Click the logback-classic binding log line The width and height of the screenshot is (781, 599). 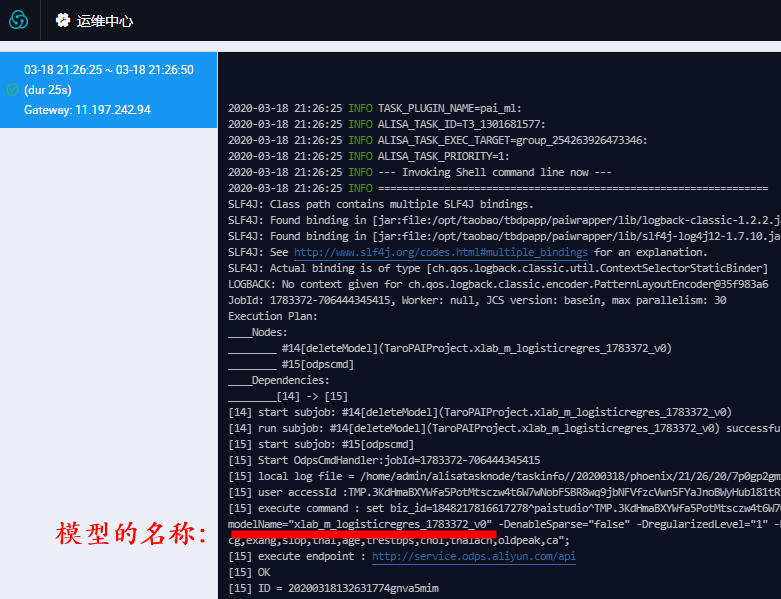pyautogui.click(x=504, y=220)
